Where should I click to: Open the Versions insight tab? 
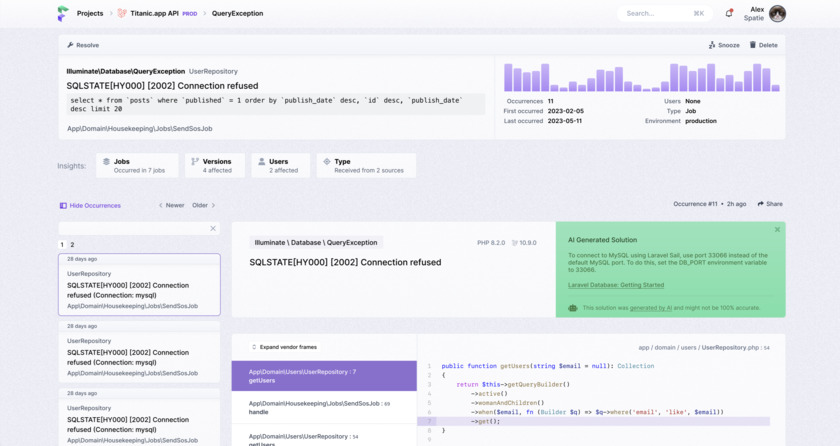214,165
